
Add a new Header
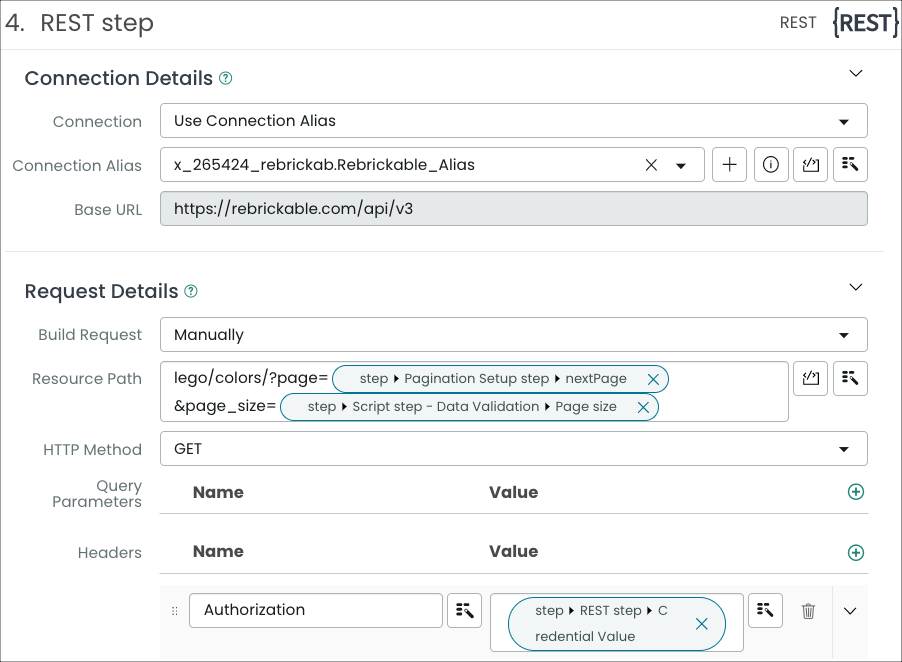point(855,552)
